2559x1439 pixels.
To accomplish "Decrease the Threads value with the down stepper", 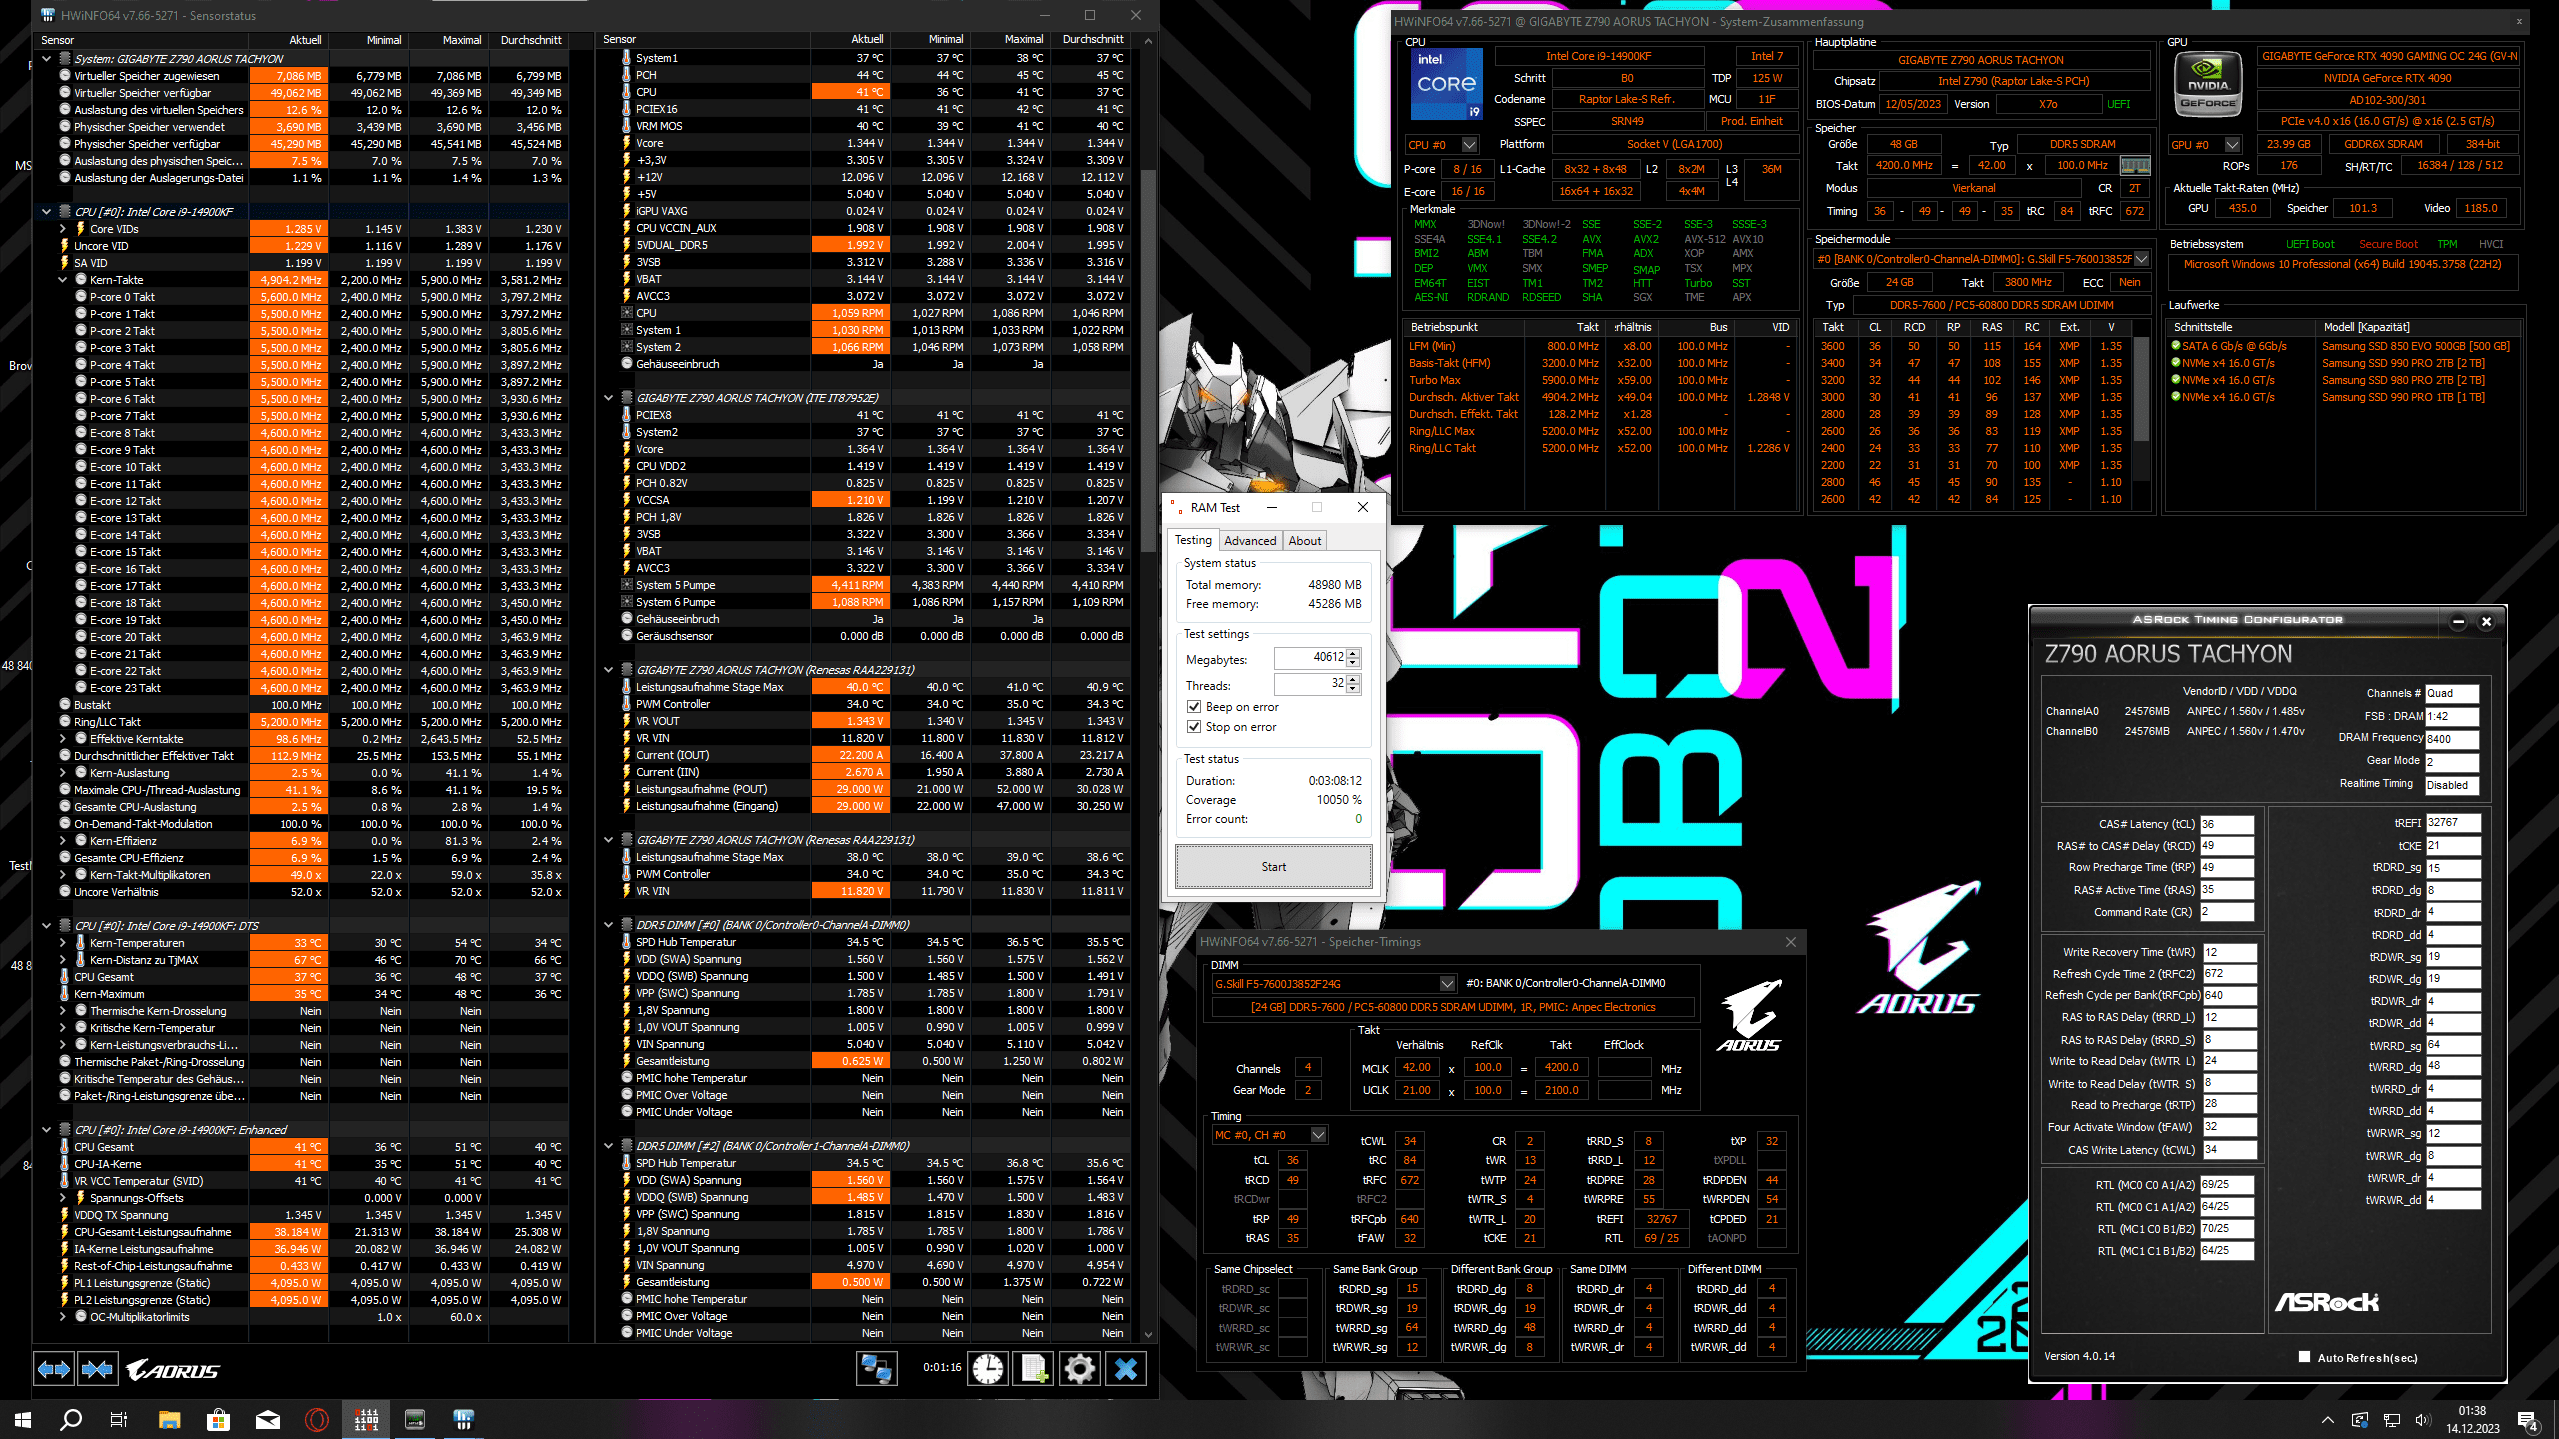I will tap(1353, 690).
